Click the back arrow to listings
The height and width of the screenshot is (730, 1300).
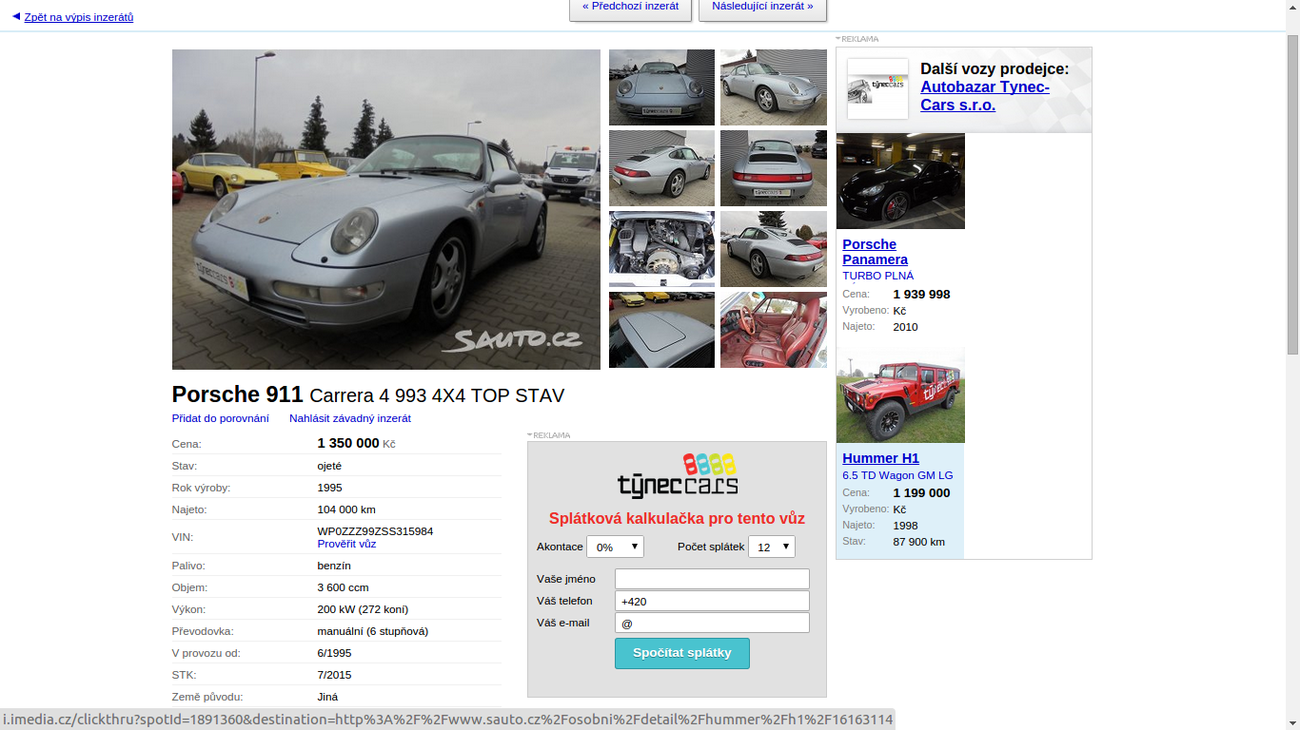[x=16, y=17]
